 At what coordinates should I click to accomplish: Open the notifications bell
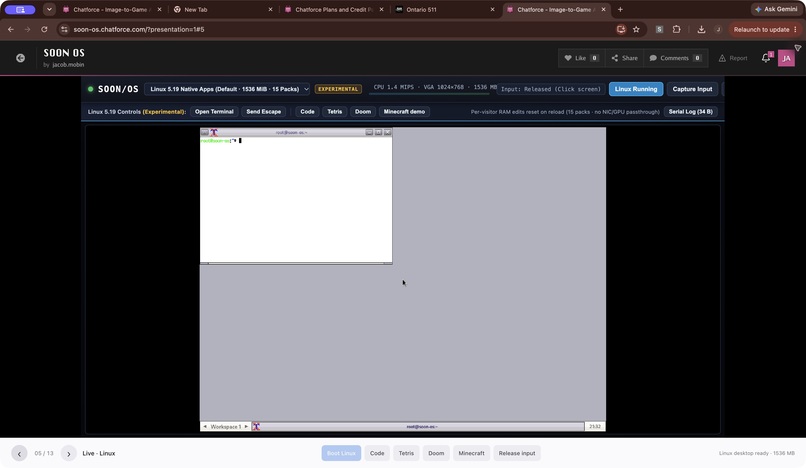point(766,58)
